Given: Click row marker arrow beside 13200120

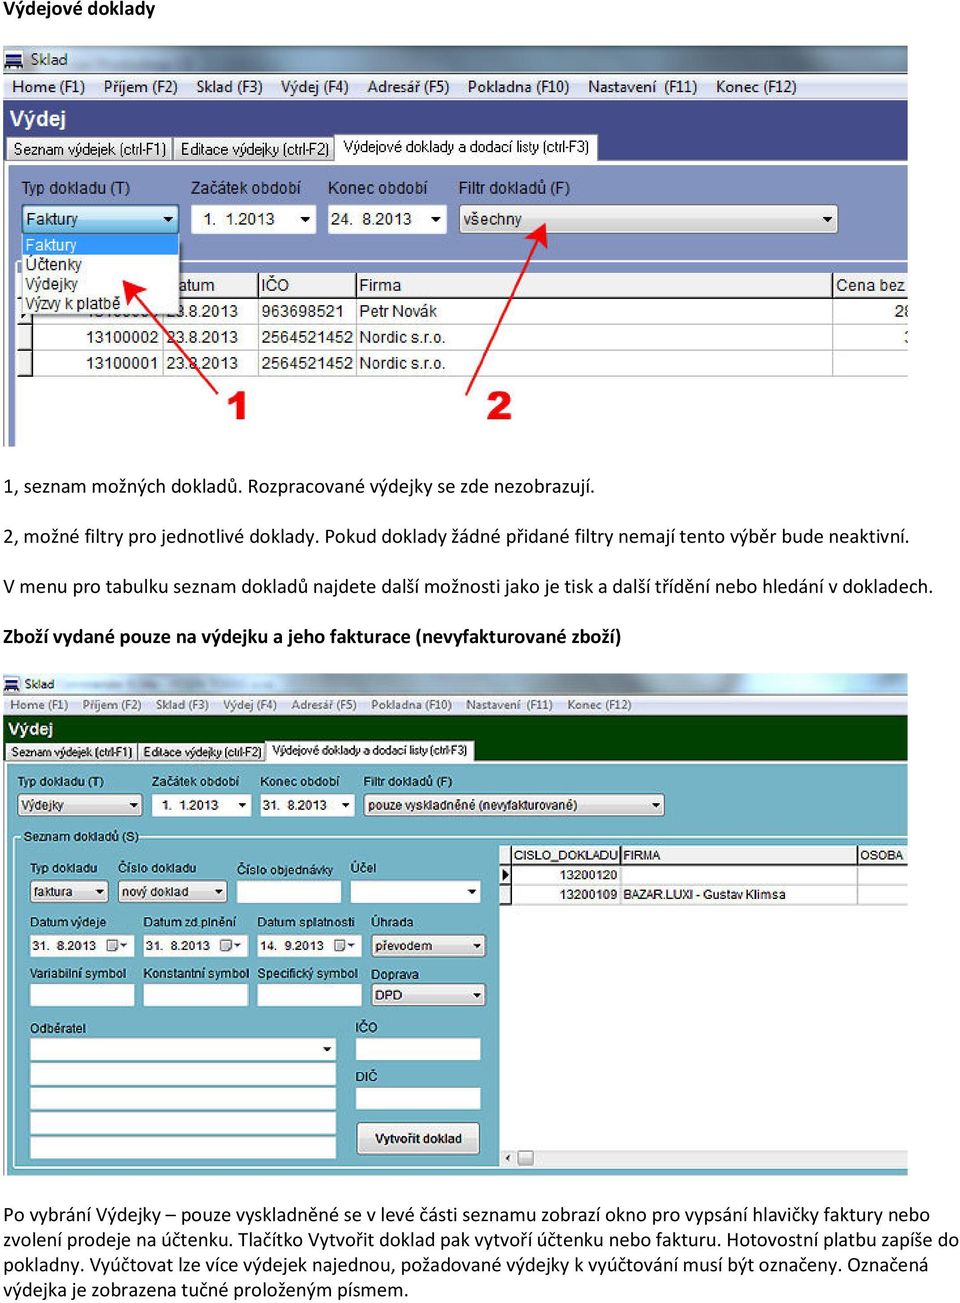Looking at the screenshot, I should (x=505, y=875).
